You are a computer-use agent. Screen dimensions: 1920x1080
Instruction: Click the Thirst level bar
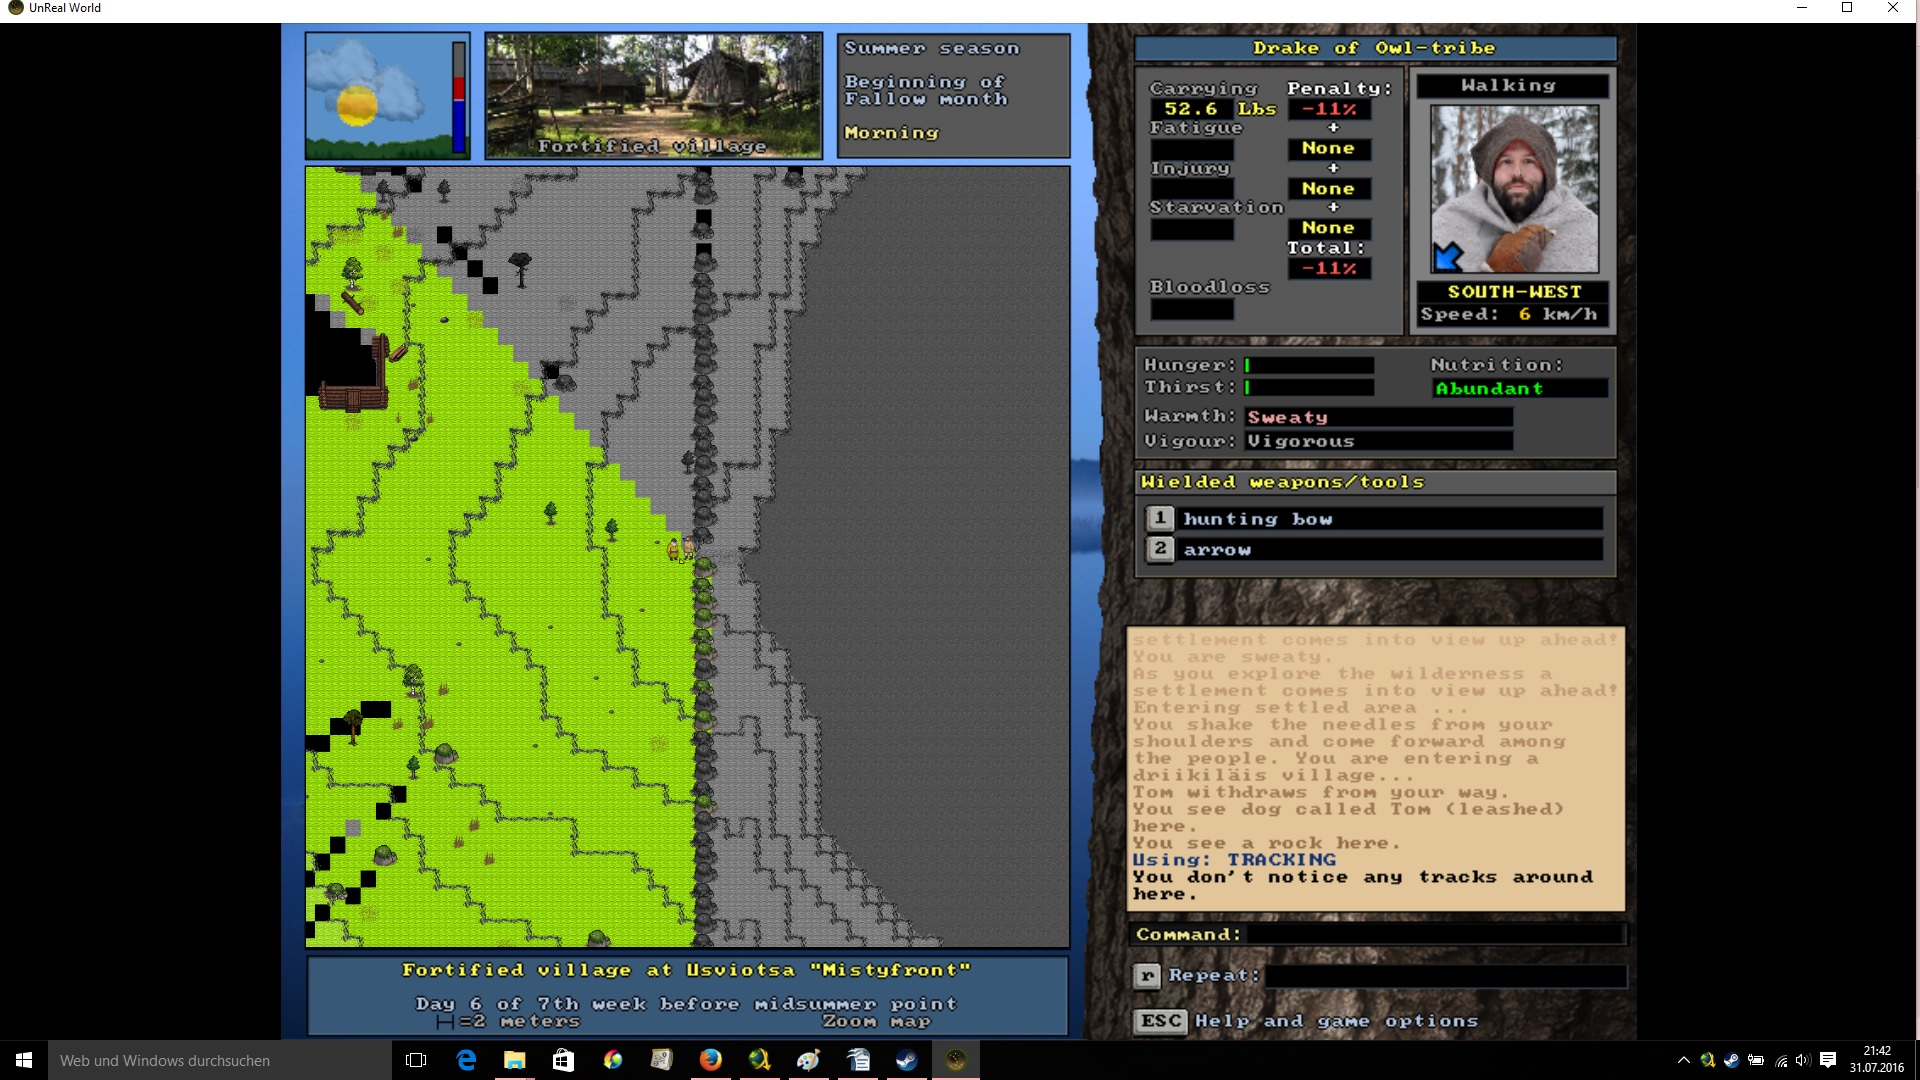point(1309,388)
